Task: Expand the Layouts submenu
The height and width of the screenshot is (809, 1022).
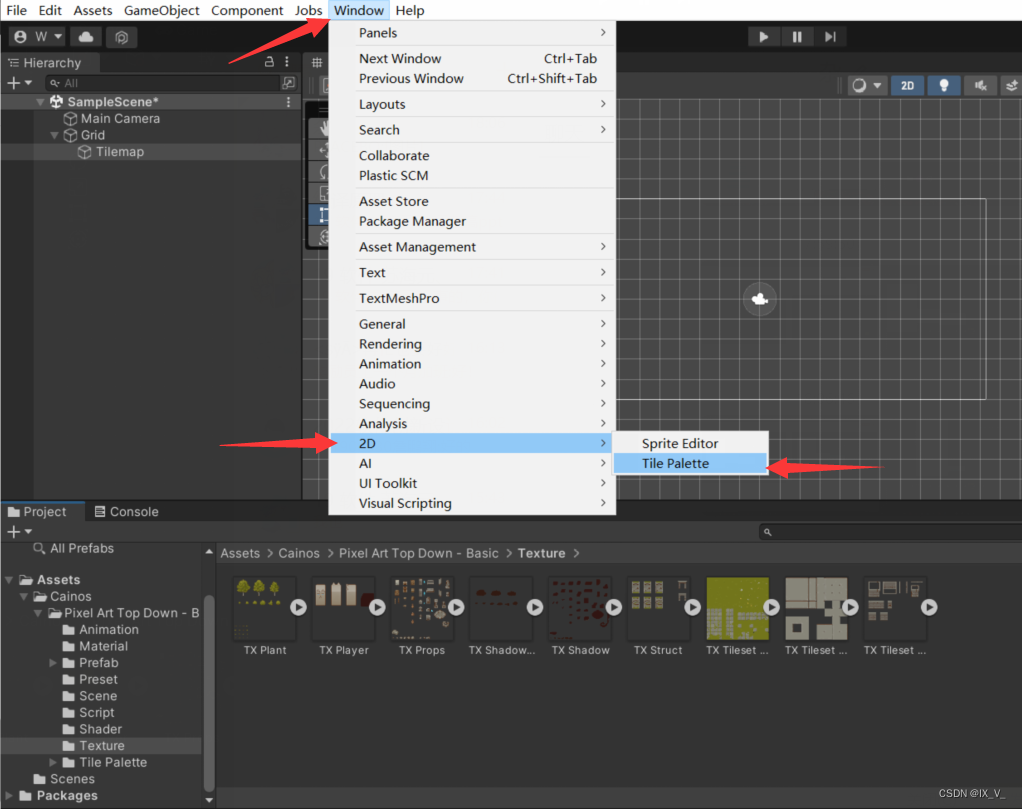Action: (x=473, y=104)
